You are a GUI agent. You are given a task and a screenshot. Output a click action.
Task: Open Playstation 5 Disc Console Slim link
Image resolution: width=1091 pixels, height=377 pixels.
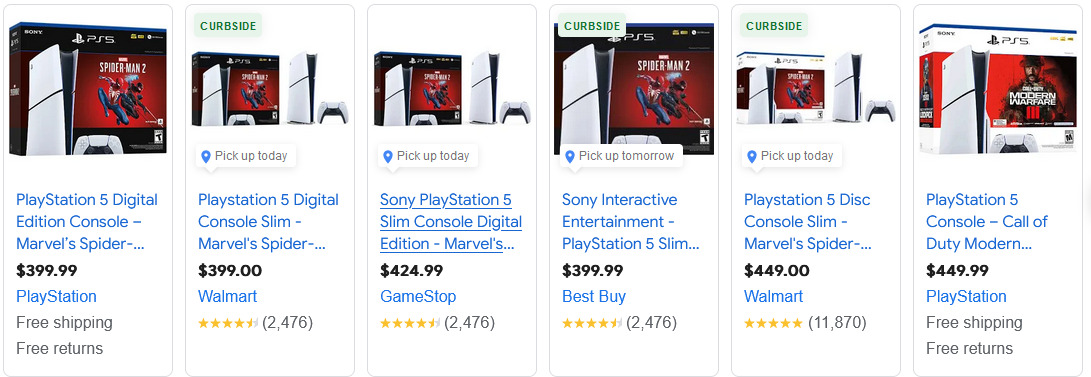[809, 222]
